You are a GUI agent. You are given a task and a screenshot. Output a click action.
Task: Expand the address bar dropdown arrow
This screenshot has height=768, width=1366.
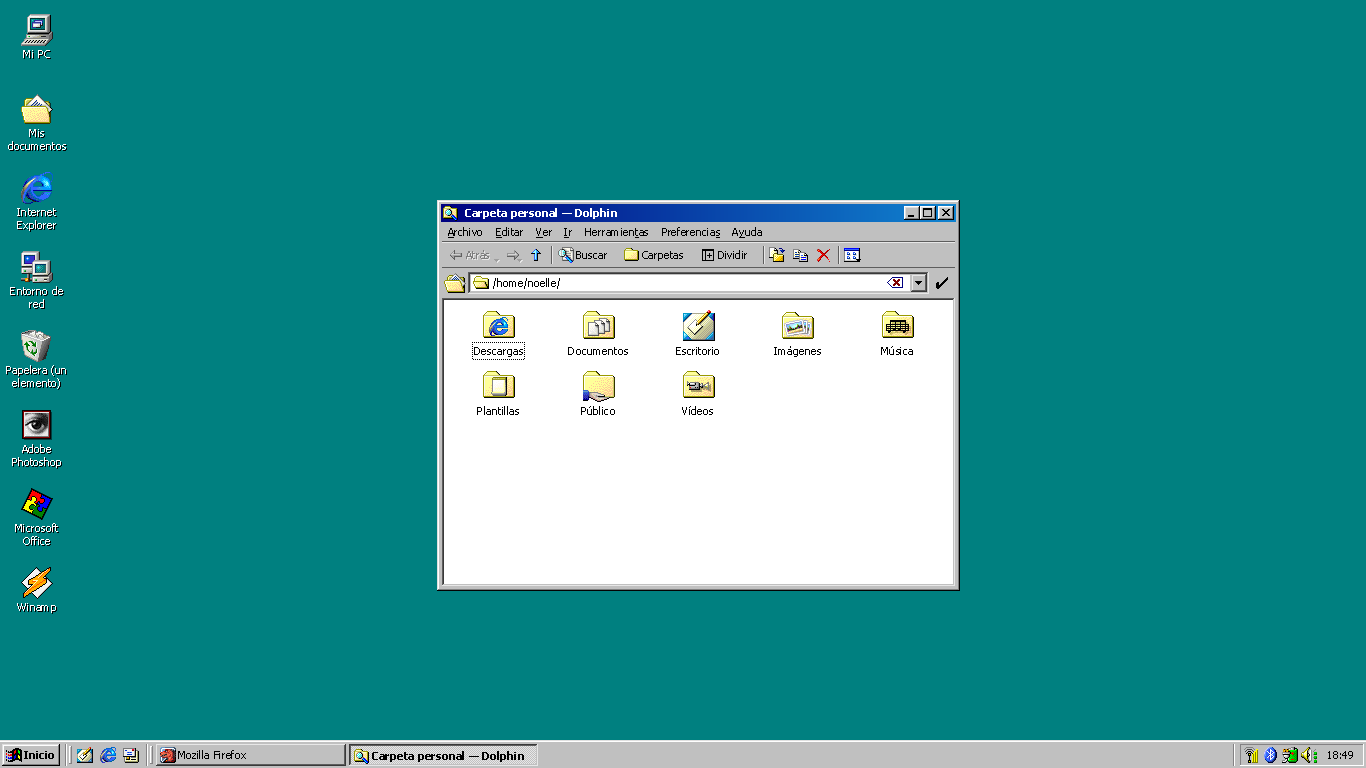[919, 283]
